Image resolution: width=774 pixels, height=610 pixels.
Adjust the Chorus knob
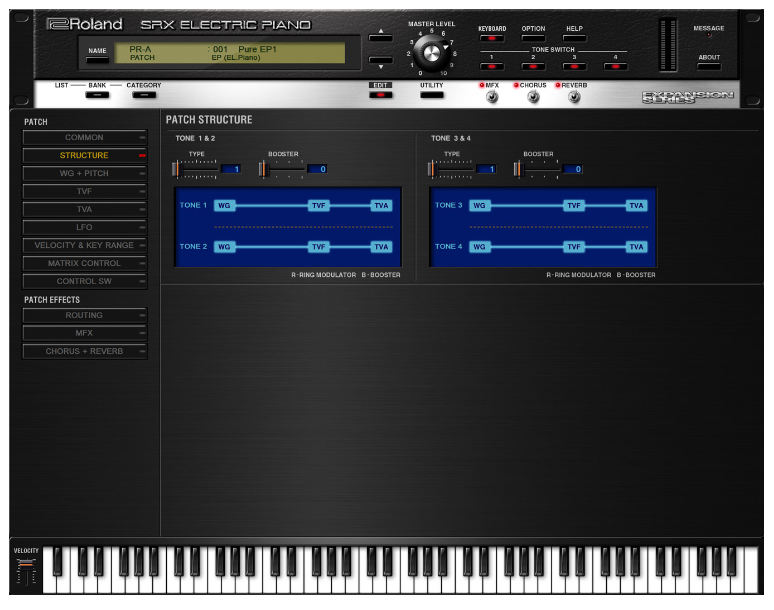(x=533, y=97)
